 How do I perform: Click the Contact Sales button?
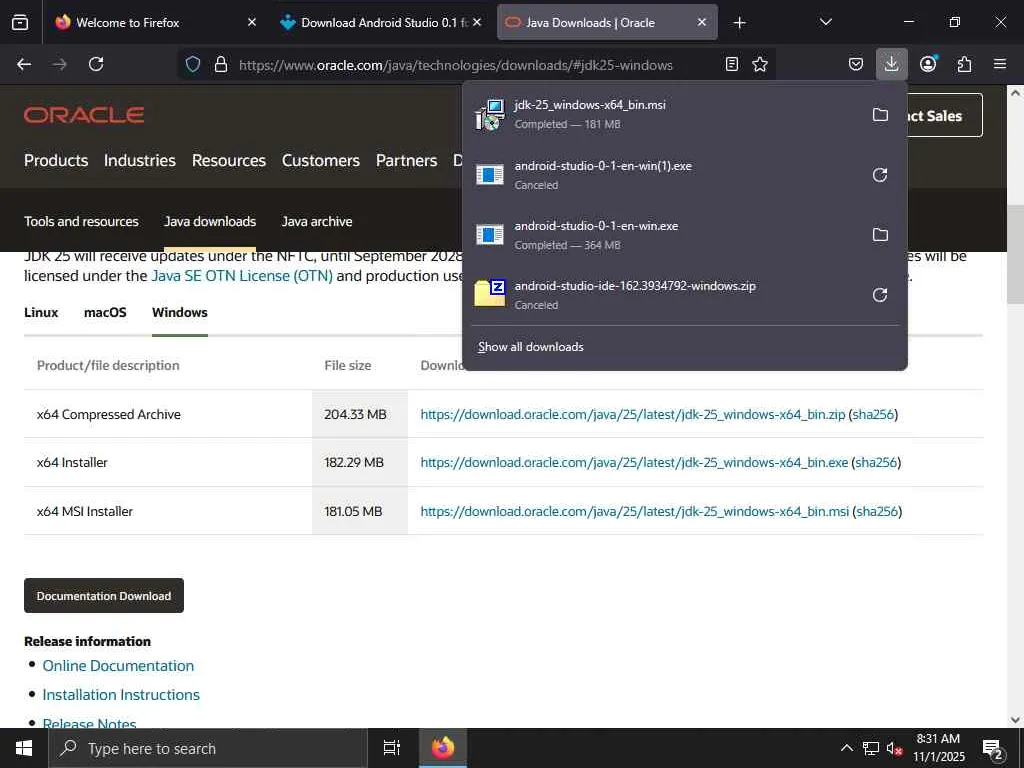[x=944, y=116]
